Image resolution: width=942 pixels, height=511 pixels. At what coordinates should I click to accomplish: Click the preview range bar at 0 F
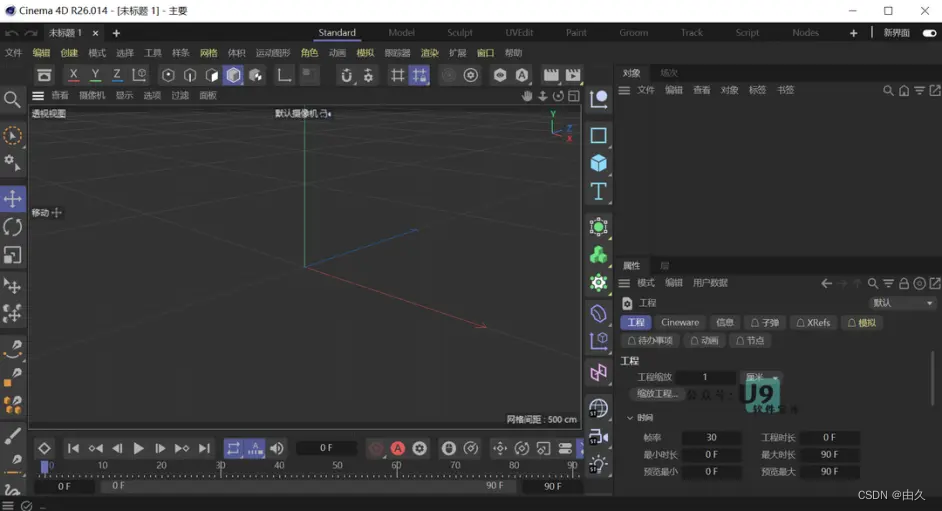[x=308, y=486]
